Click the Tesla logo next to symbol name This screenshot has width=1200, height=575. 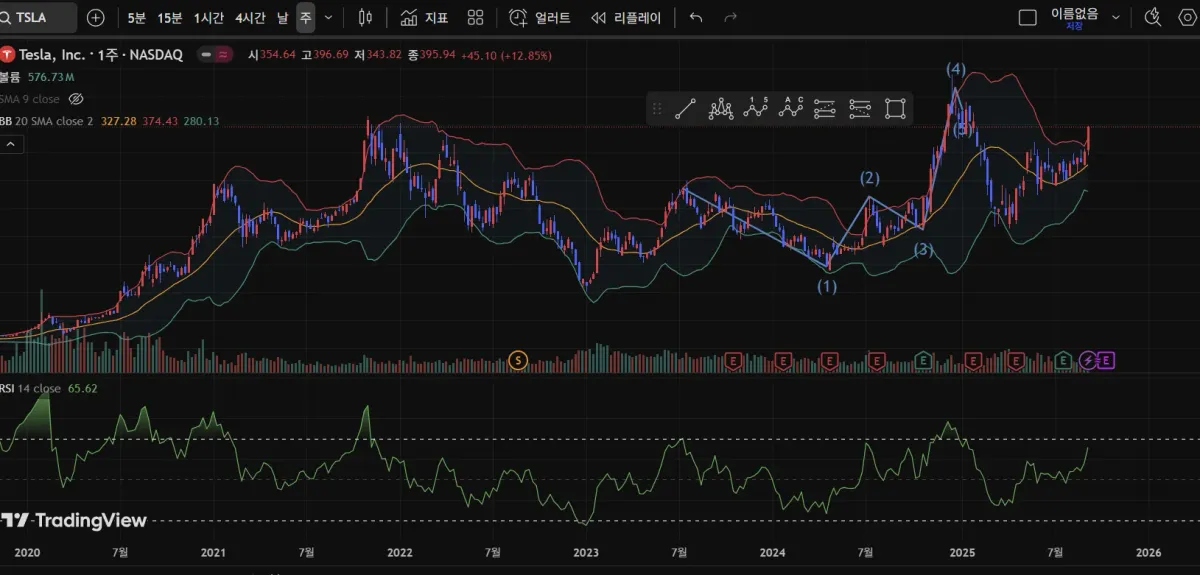(x=8, y=55)
